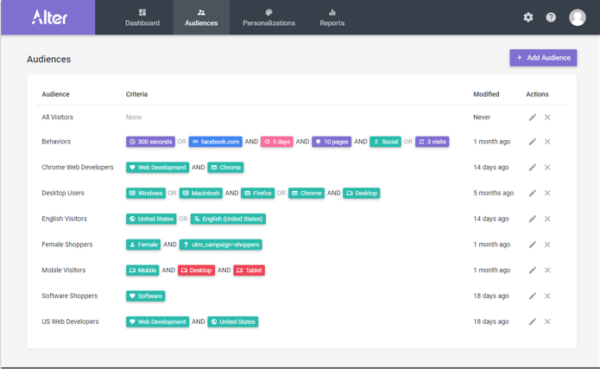Delete the All Visitors audience
The width and height of the screenshot is (600, 369).
(547, 117)
